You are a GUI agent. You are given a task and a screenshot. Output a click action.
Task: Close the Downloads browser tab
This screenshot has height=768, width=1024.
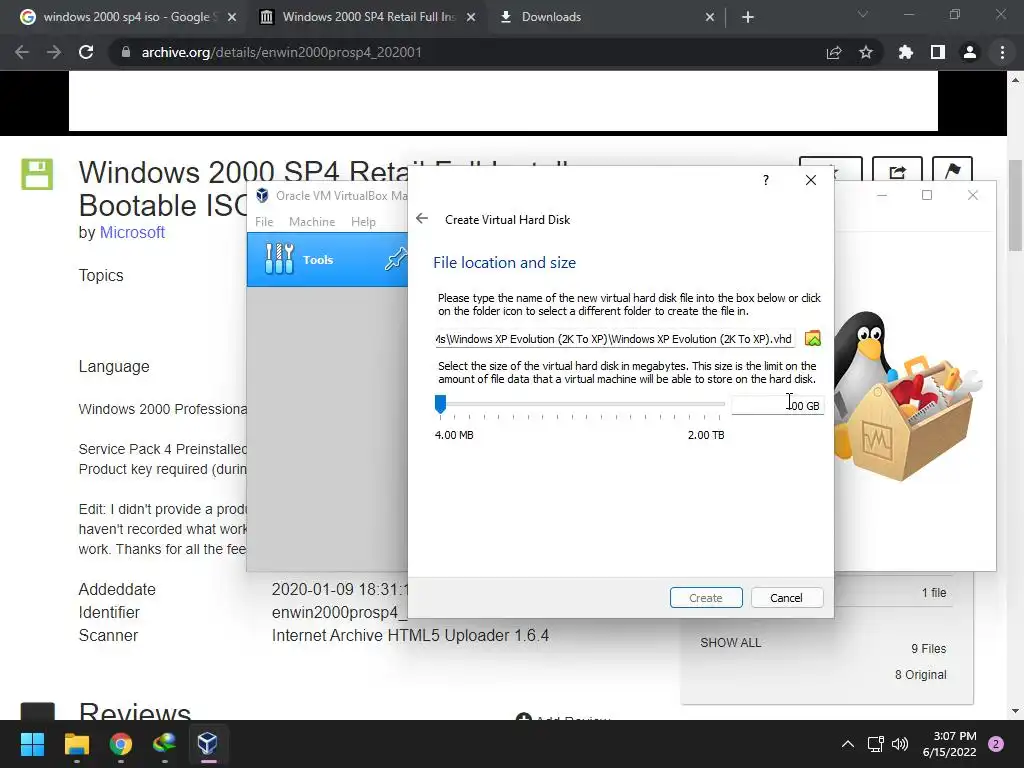[x=710, y=17]
